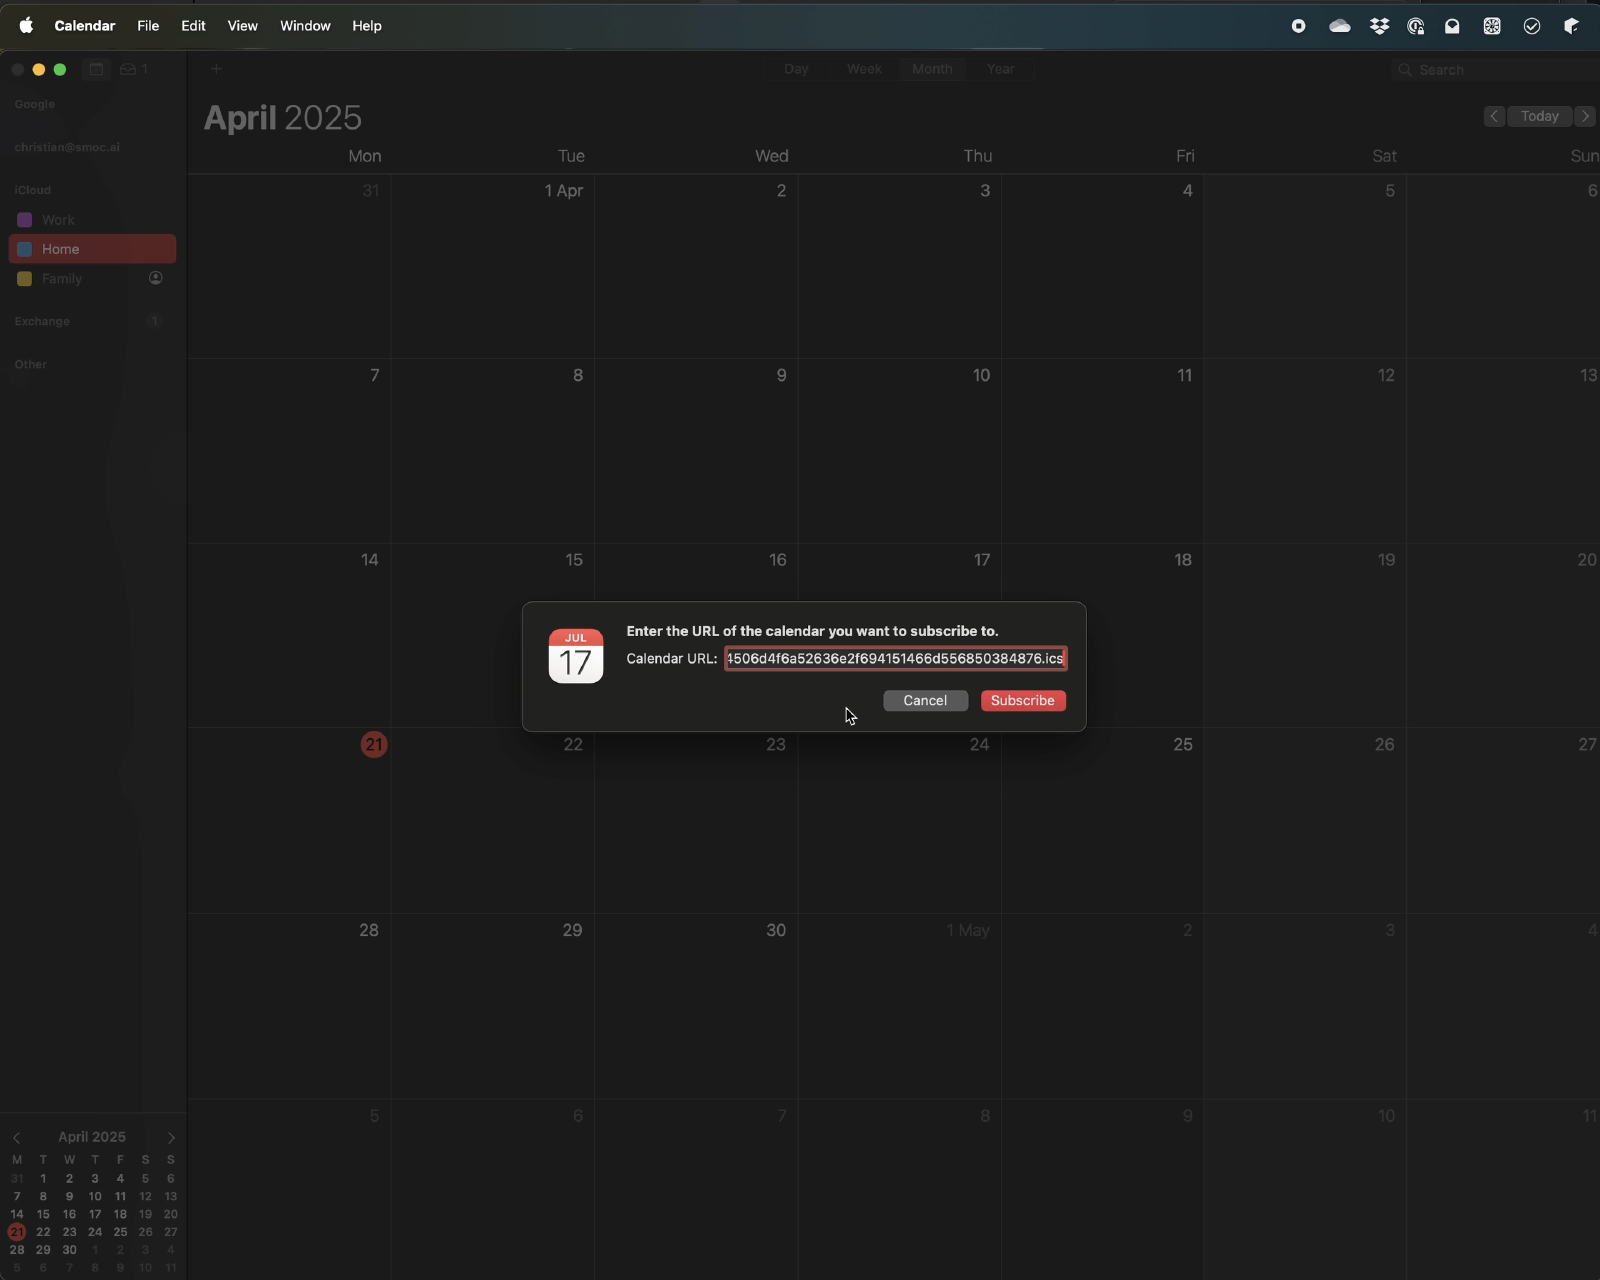Viewport: 1600px width, 1280px height.
Task: Open the Dropbox menu bar icon
Action: pyautogui.click(x=1380, y=26)
